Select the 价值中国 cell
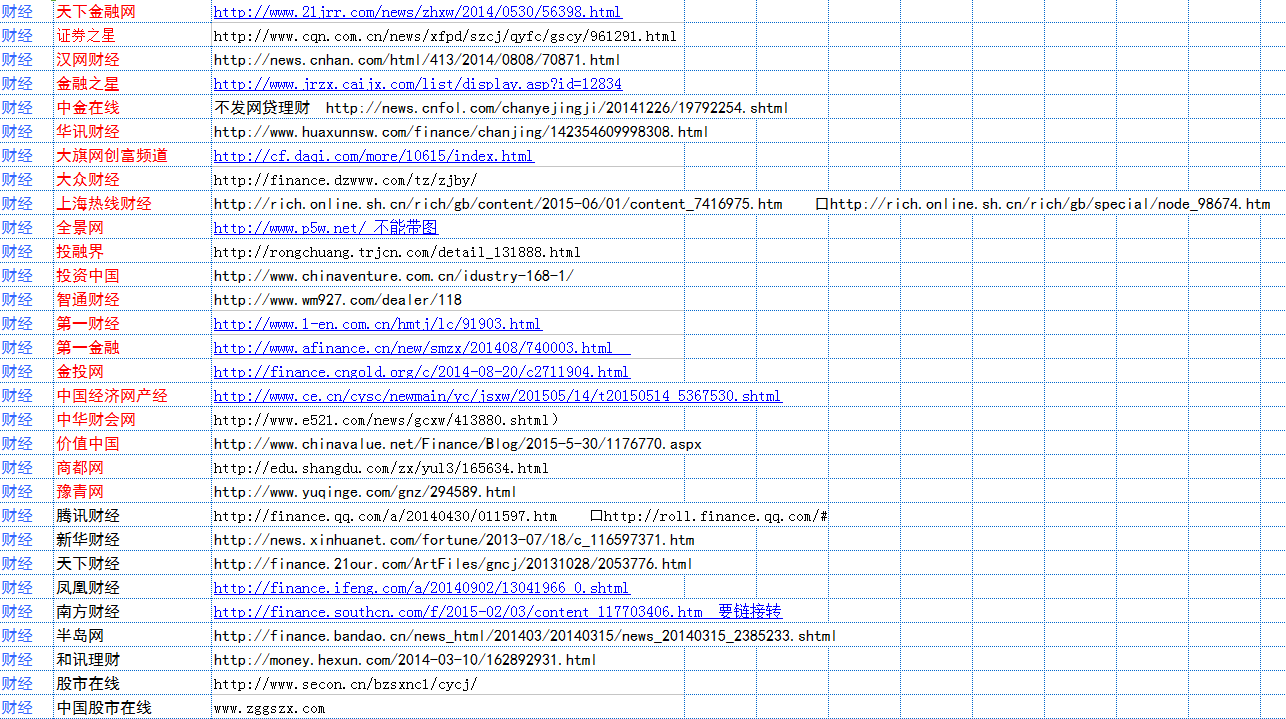 (x=132, y=444)
